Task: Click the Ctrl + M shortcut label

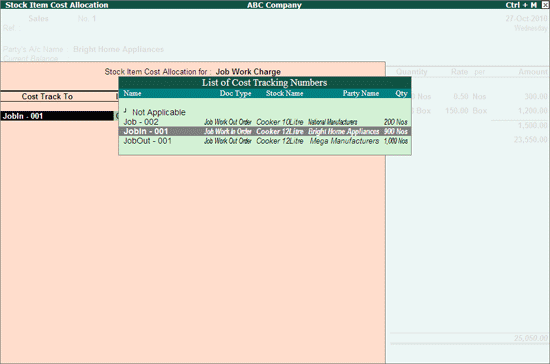Action: tap(521, 5)
